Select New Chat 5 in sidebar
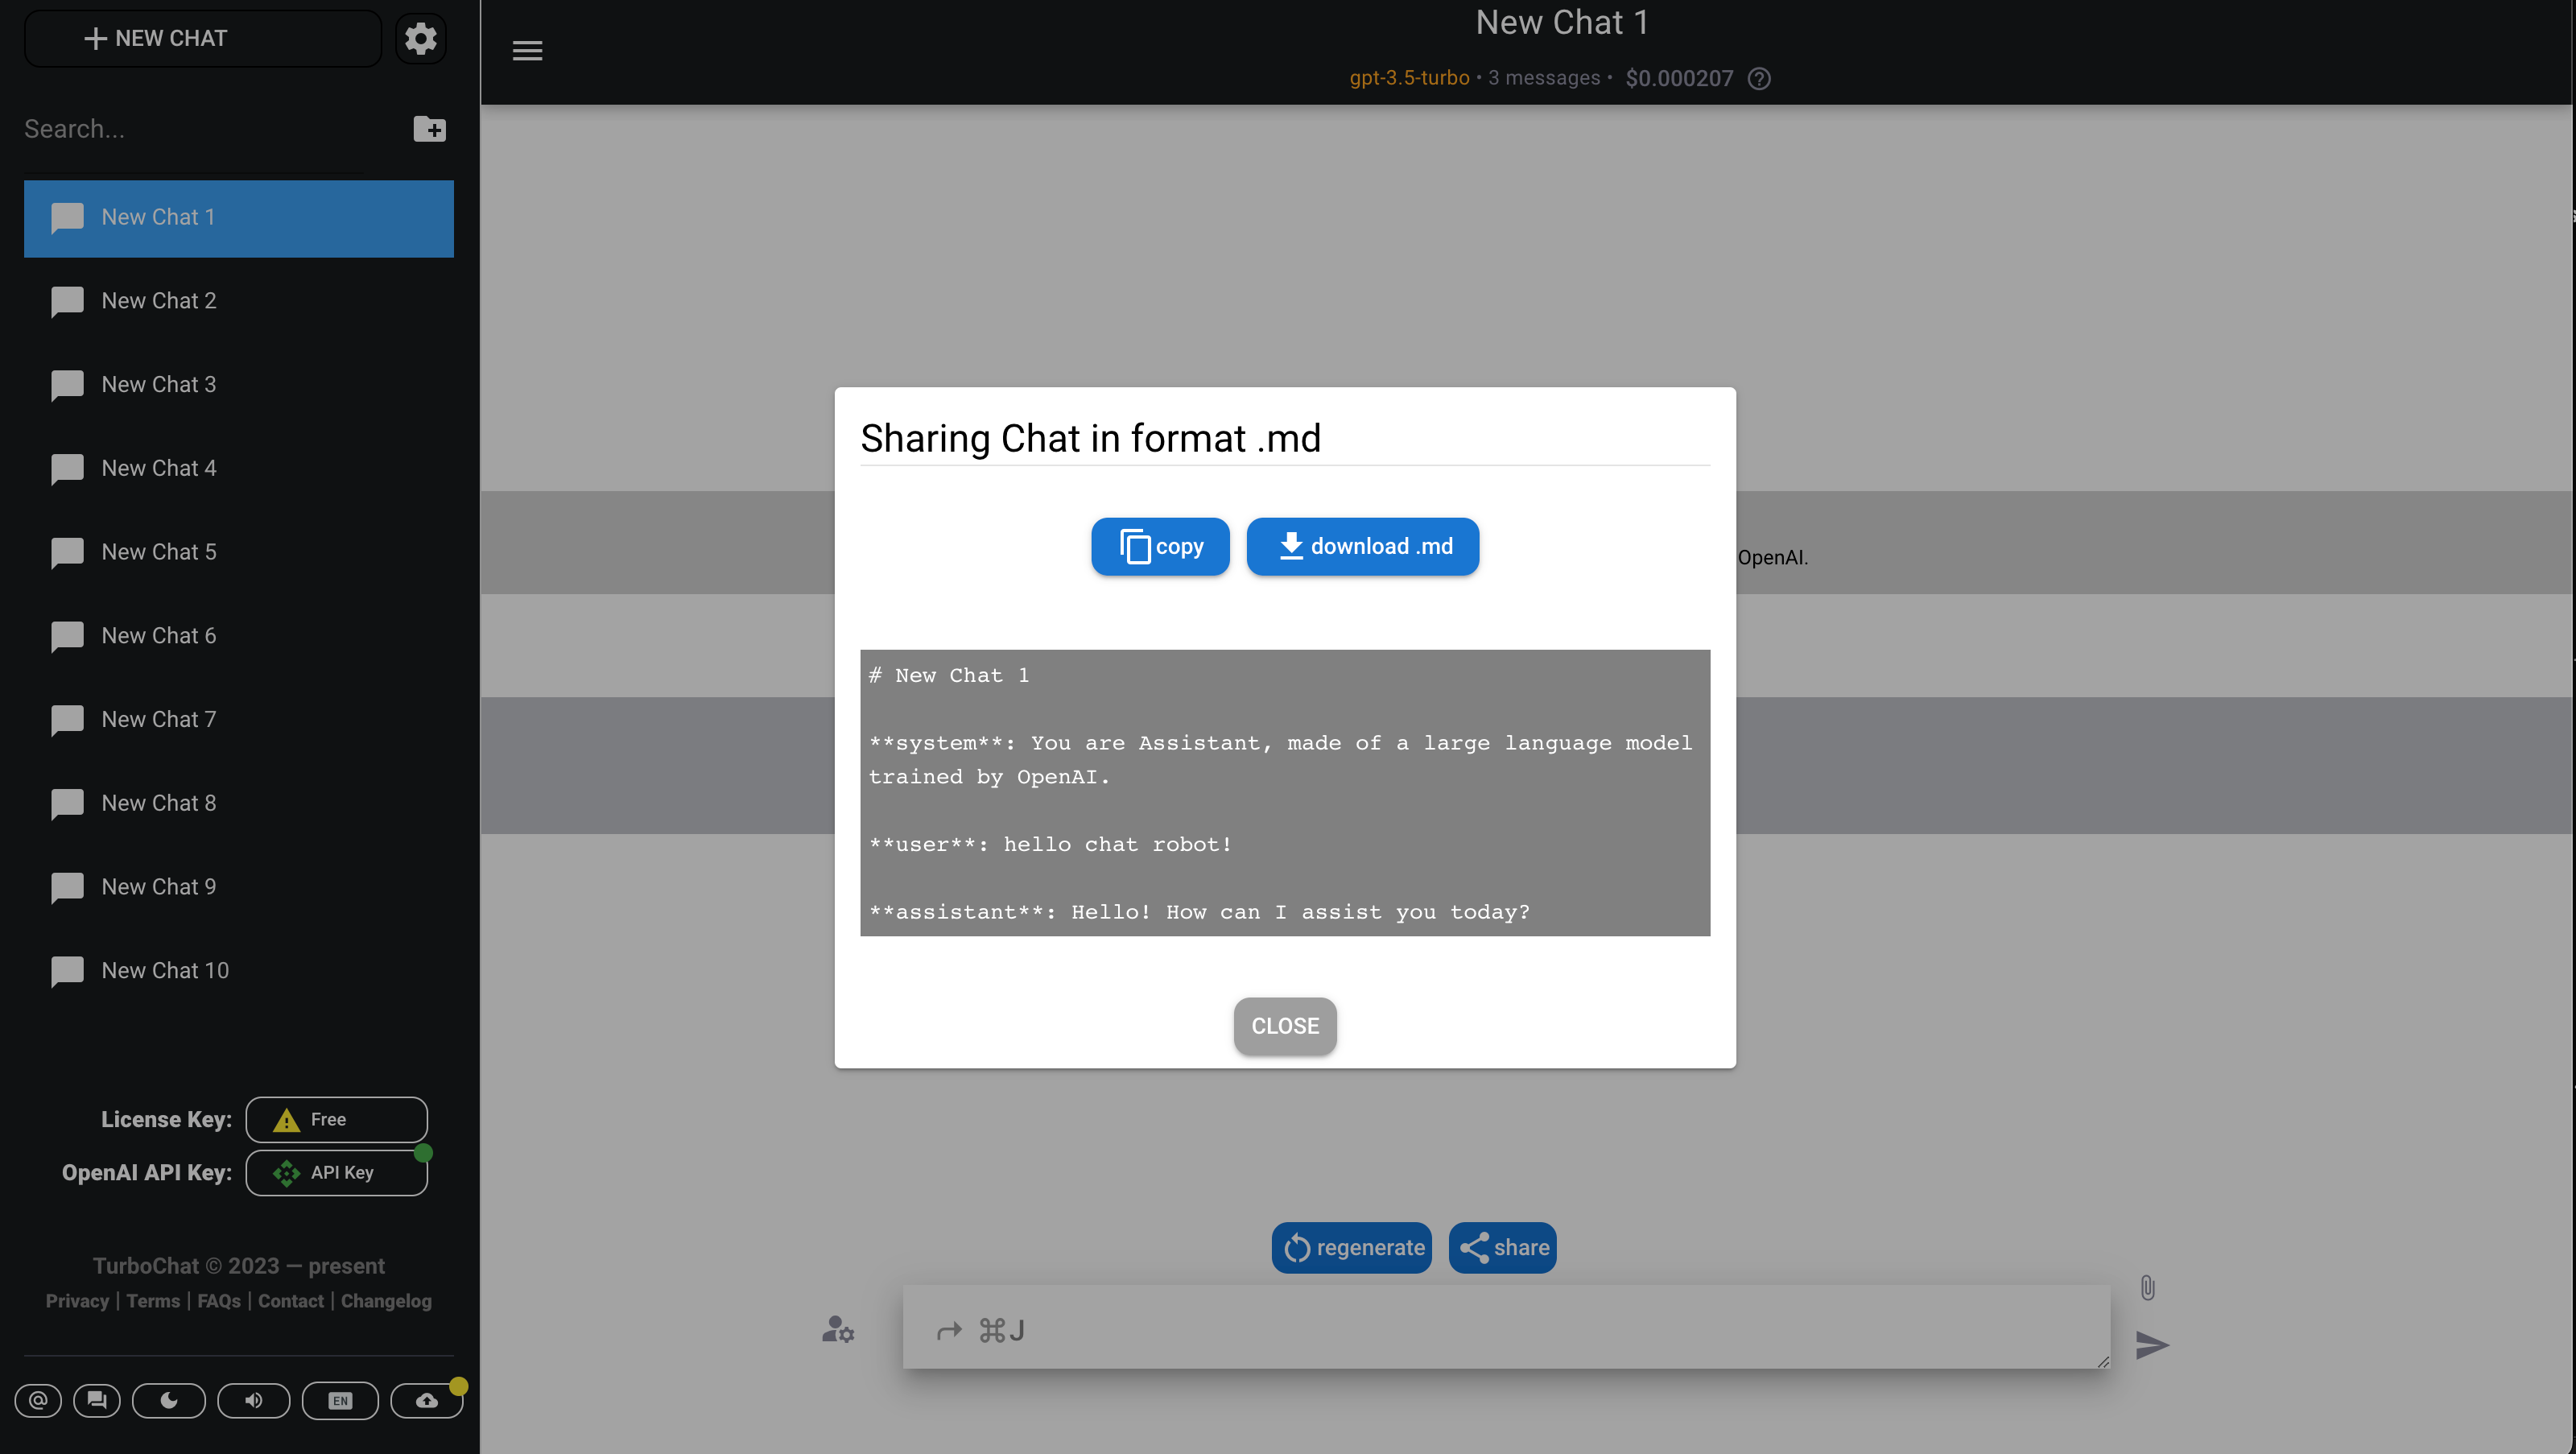2576x1454 pixels. (x=158, y=552)
